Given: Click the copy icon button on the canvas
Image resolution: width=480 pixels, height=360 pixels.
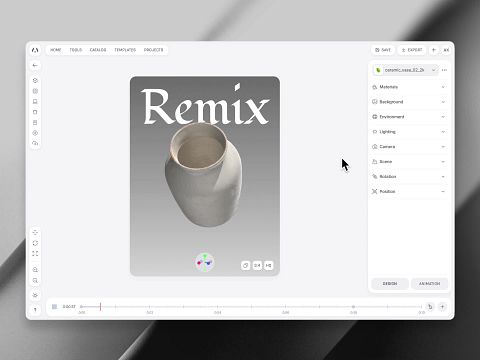Looking at the screenshot, I should click(246, 265).
